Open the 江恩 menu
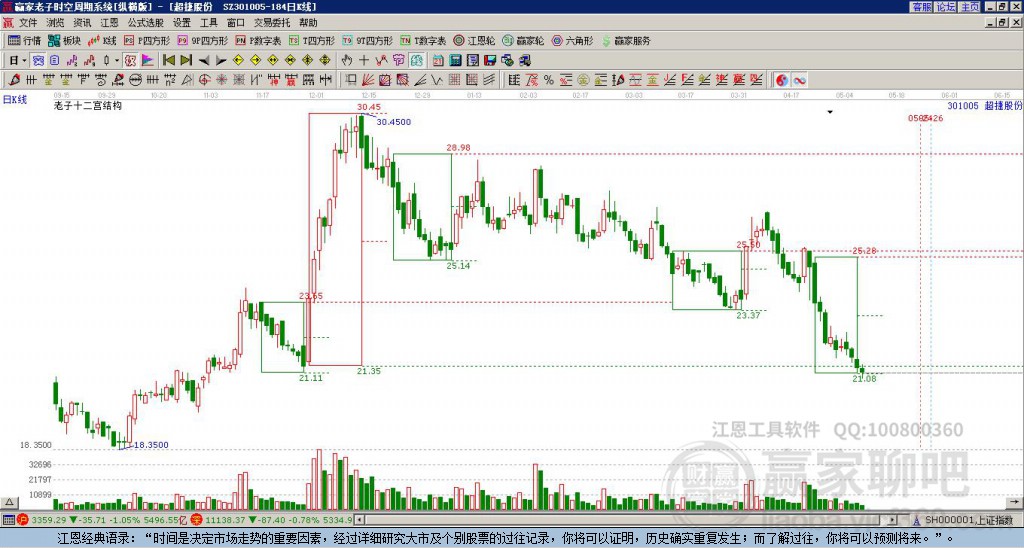1024x548 pixels. click(x=109, y=23)
